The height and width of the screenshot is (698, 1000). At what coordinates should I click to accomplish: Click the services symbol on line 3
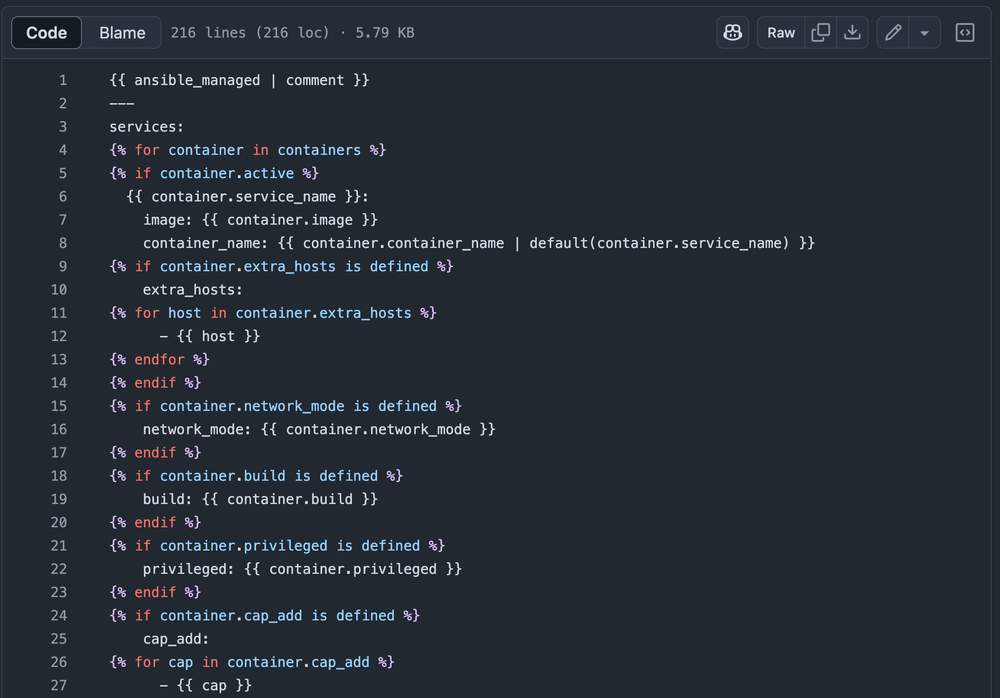(141, 126)
